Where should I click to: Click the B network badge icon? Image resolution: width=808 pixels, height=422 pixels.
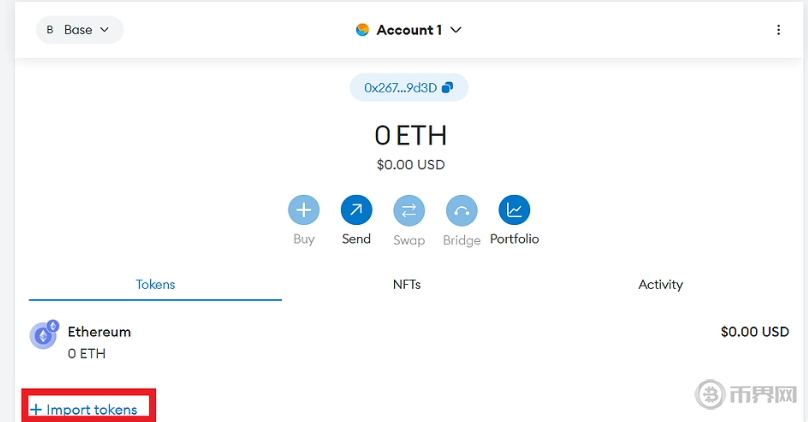pos(50,30)
